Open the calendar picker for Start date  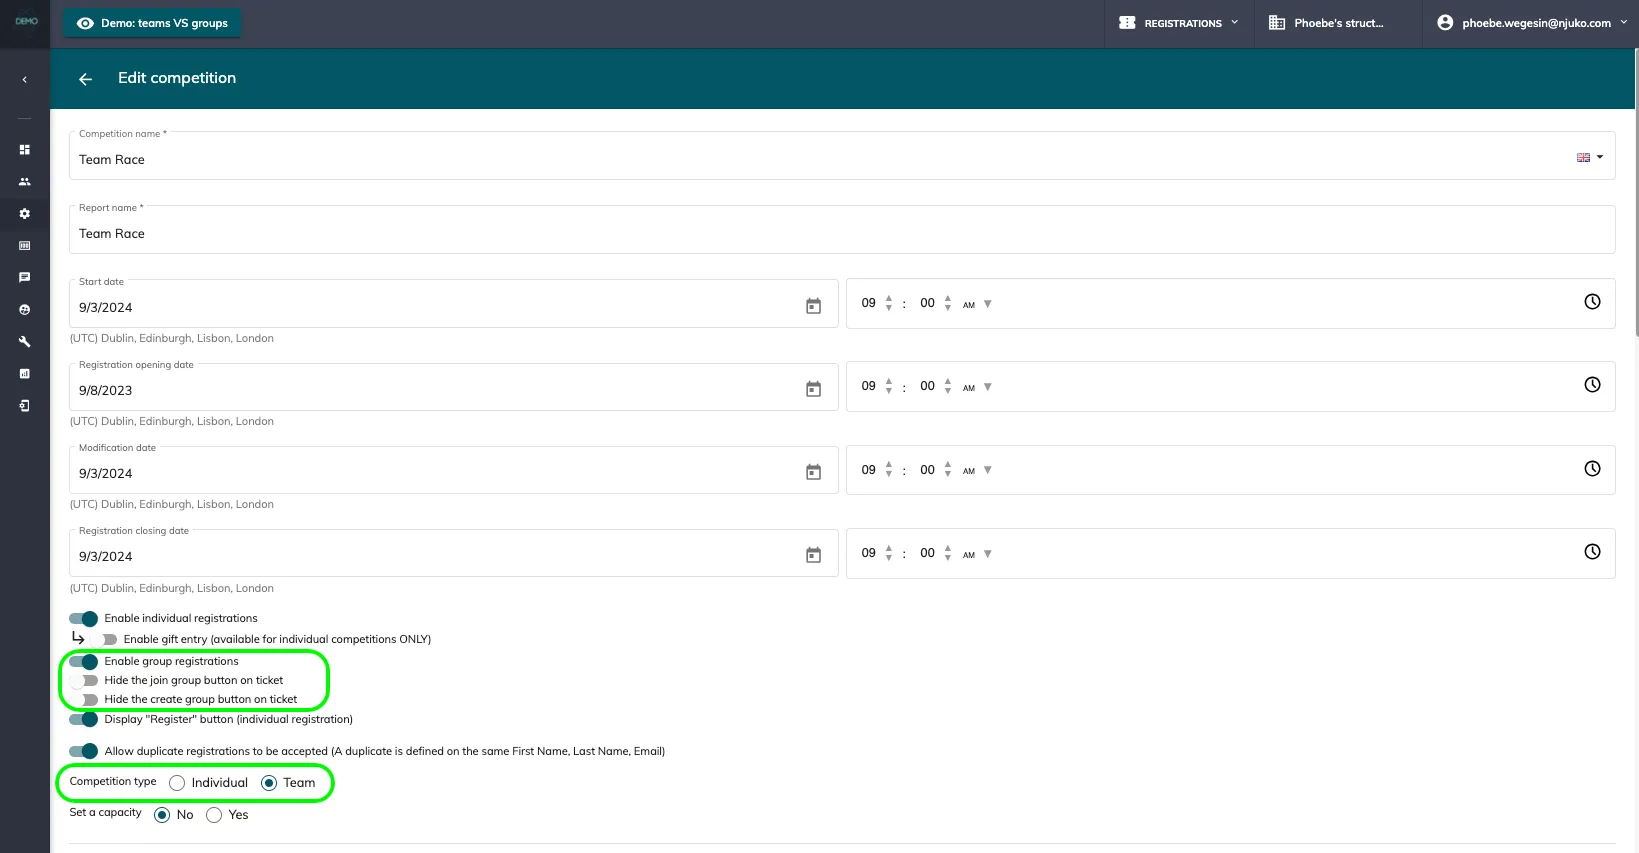click(813, 306)
